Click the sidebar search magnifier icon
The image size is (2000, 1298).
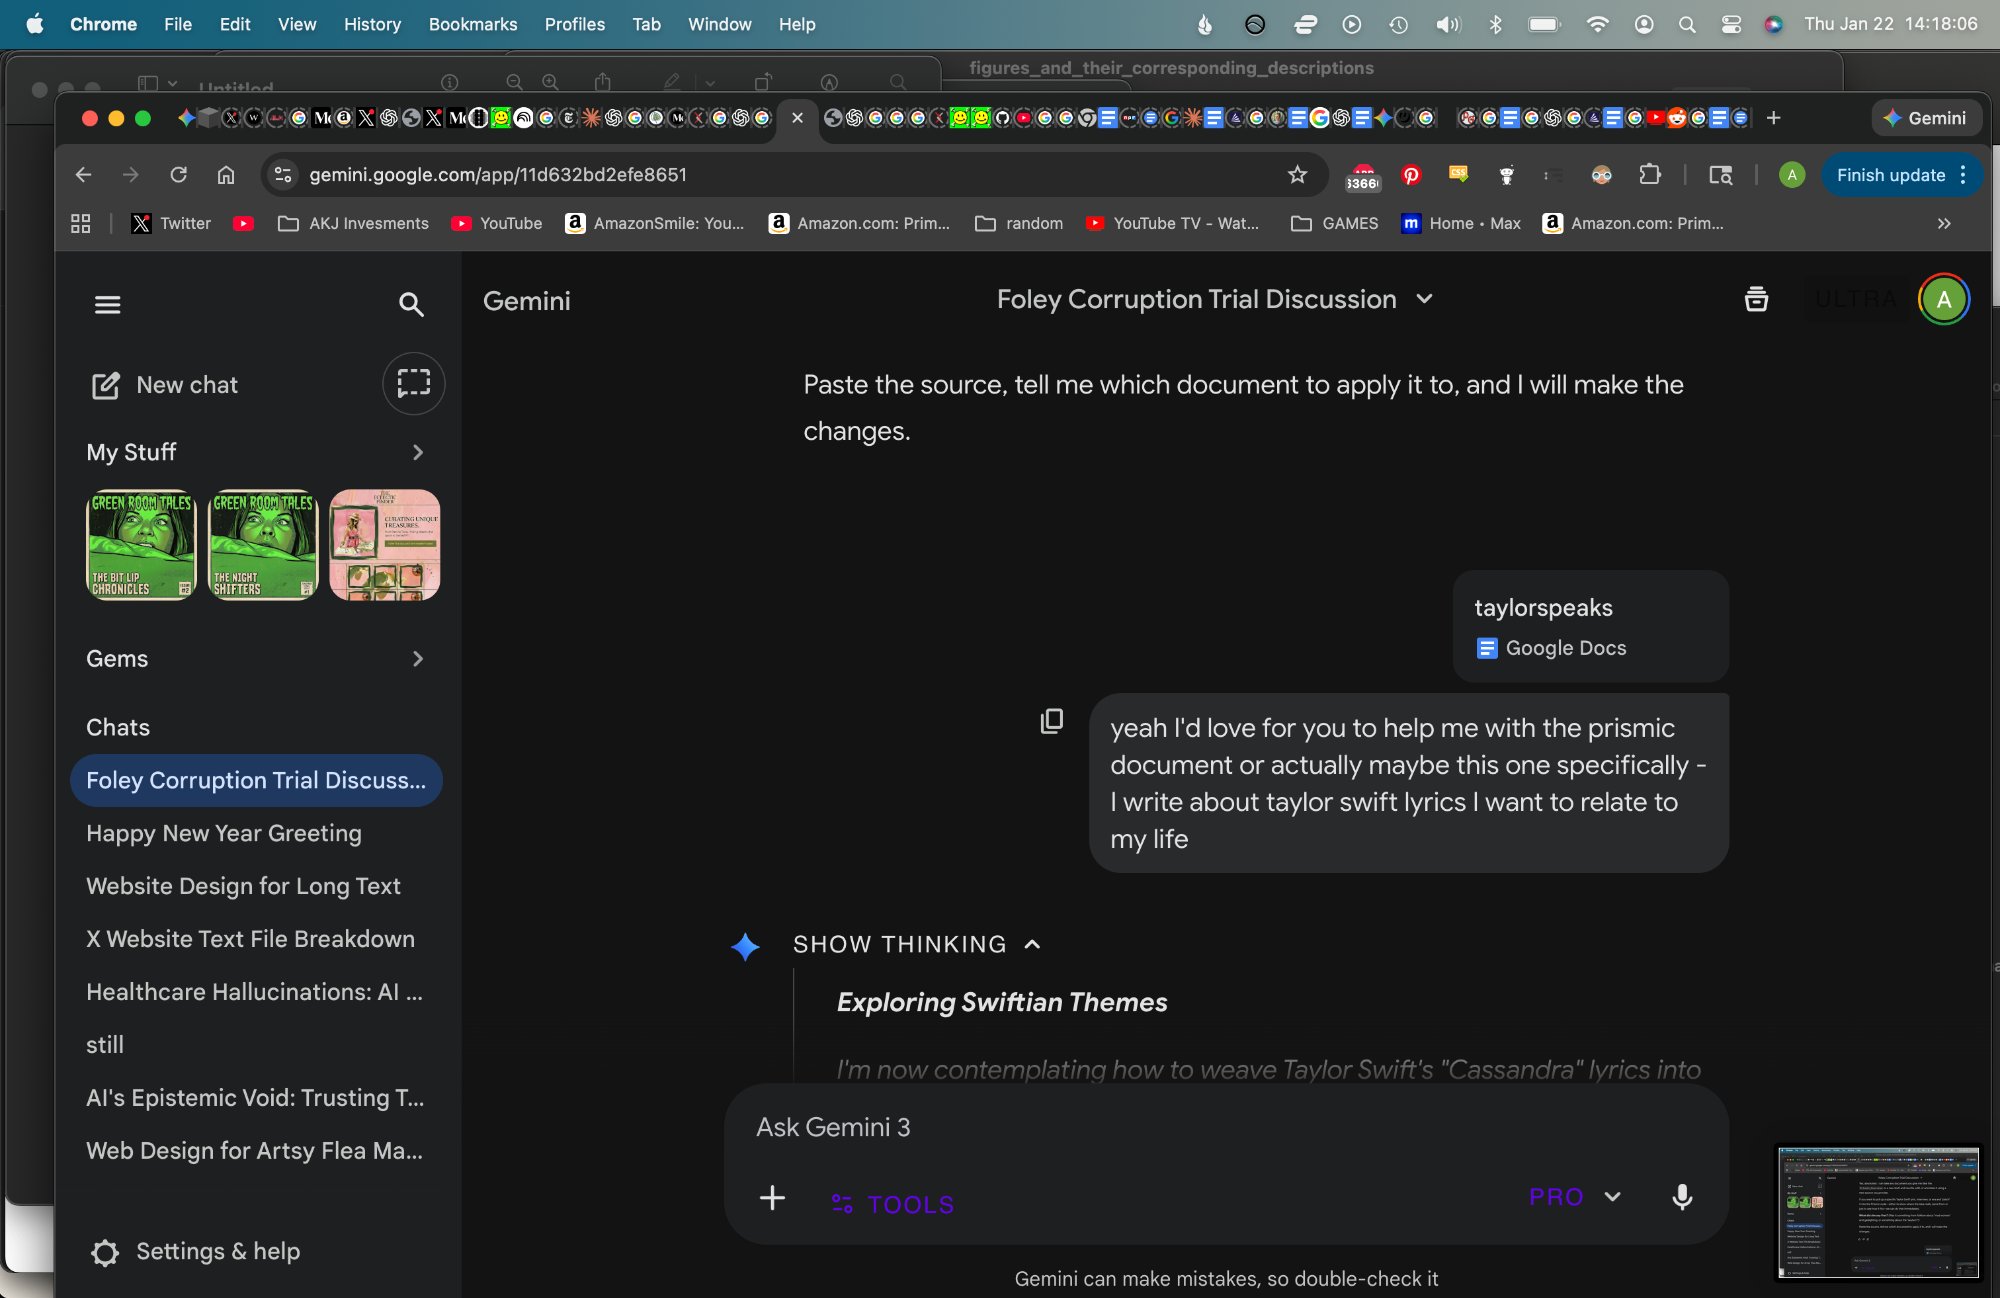point(411,304)
